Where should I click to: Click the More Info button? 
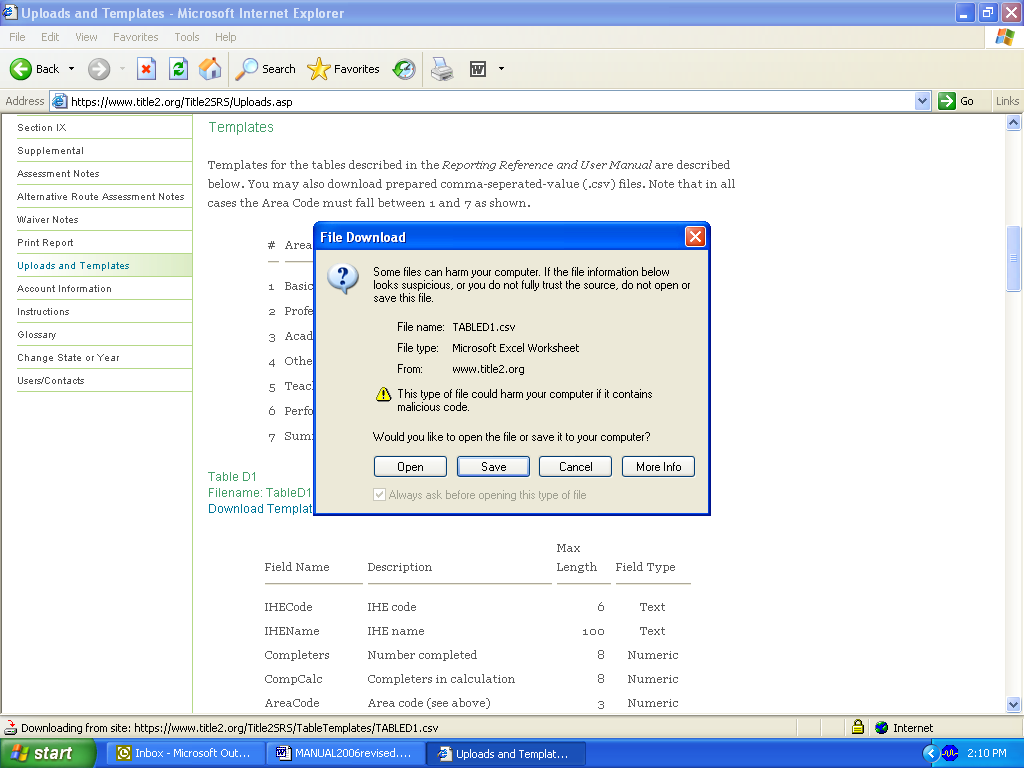pos(658,467)
